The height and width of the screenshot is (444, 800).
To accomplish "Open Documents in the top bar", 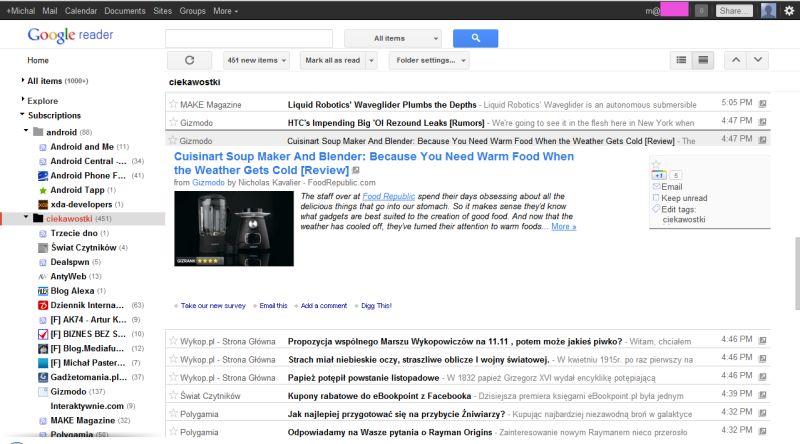I will click(x=124, y=11).
